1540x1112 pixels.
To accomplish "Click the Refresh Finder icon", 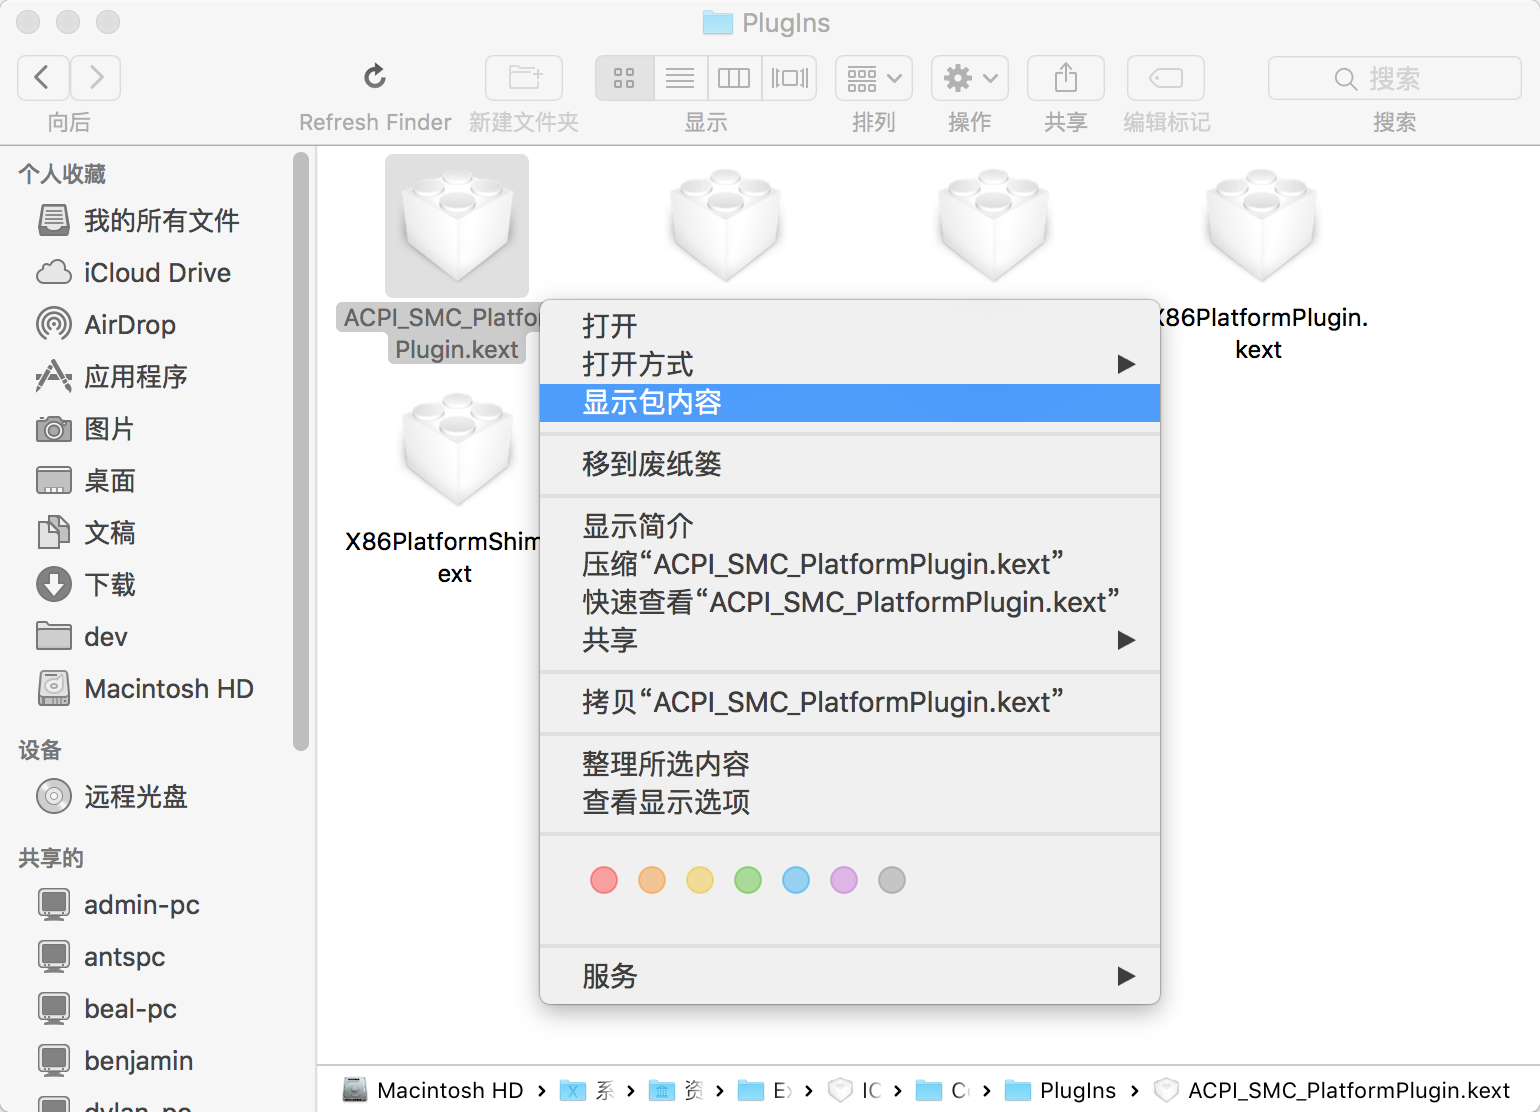I will click(x=375, y=77).
